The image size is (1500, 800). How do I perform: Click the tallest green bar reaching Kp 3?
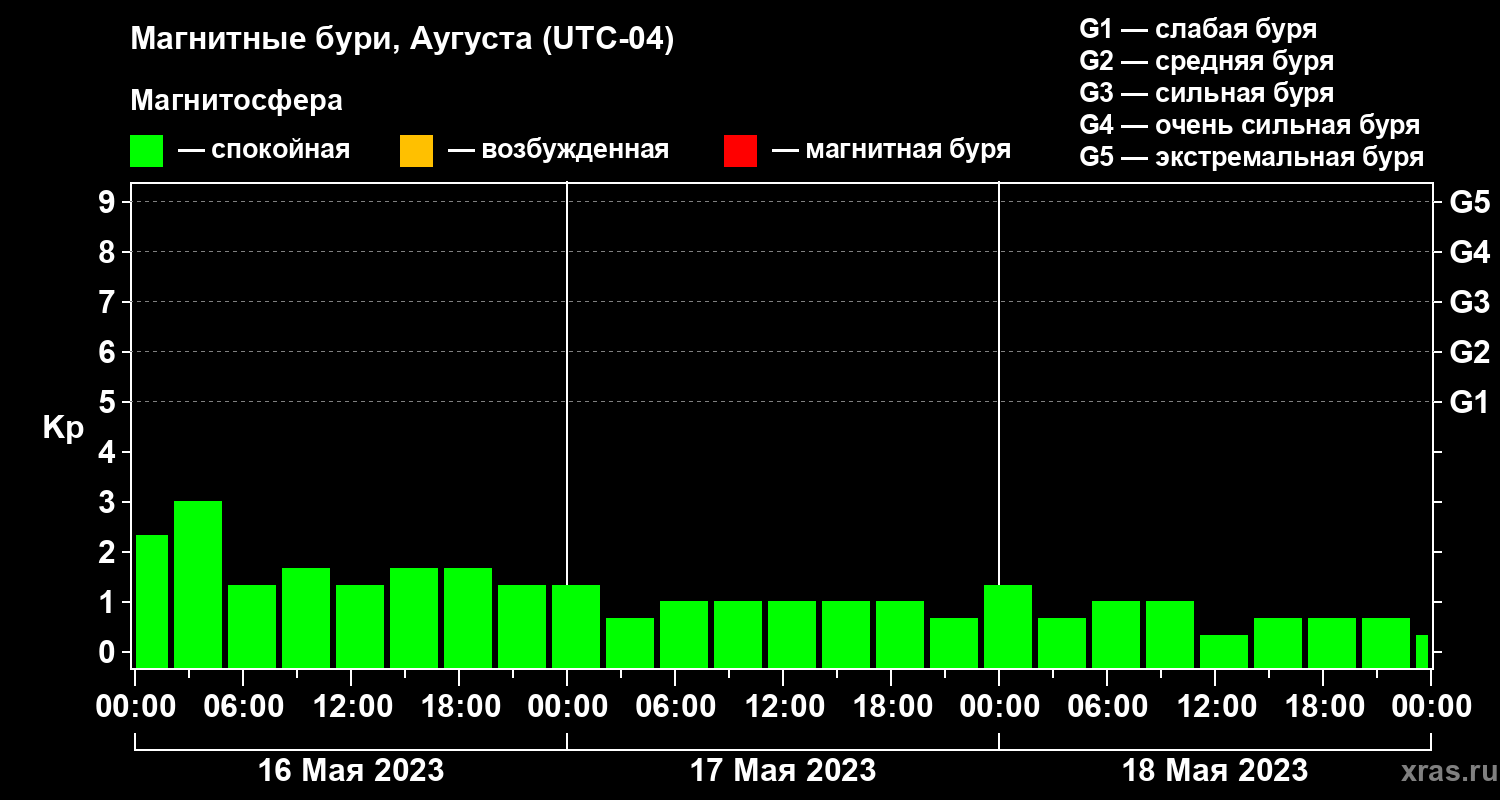198,584
